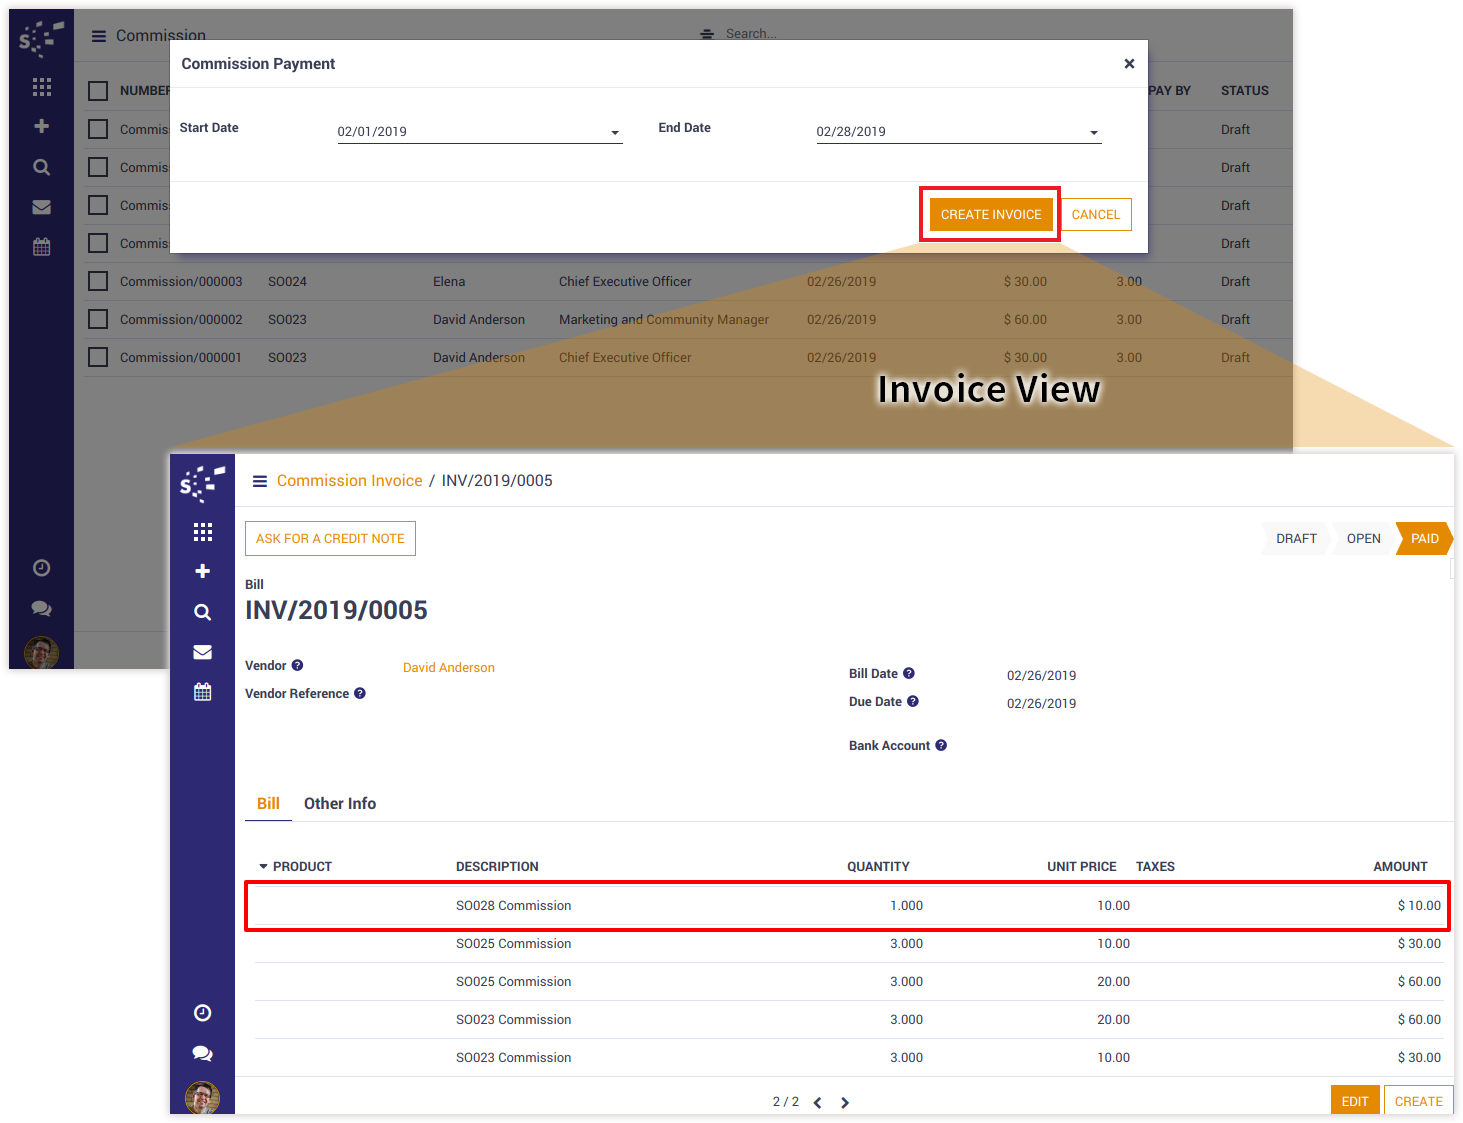Open the David Anderson vendor link
This screenshot has width=1463, height=1123.
[x=448, y=668]
